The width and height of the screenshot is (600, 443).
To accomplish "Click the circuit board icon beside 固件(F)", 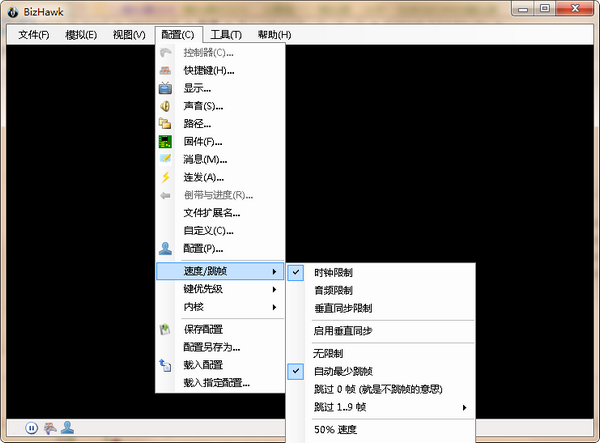I will [165, 142].
